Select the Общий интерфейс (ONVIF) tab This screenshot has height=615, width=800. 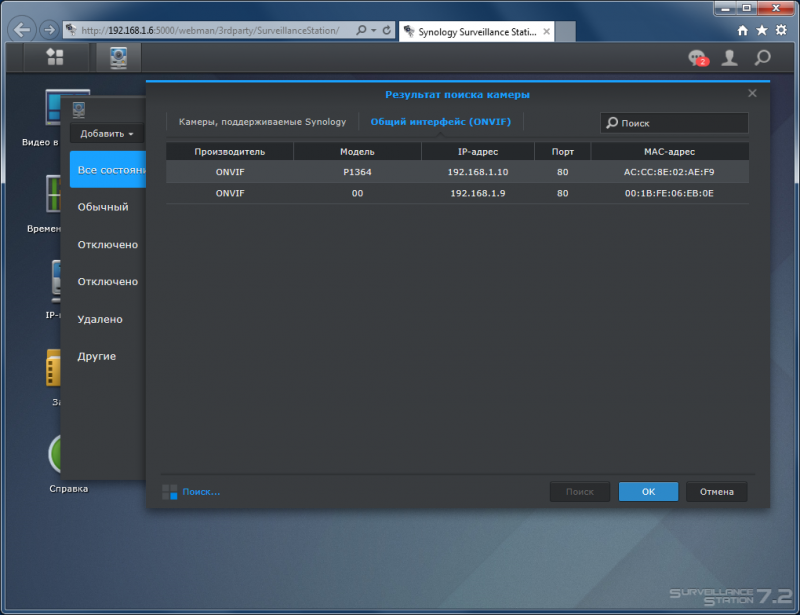click(x=441, y=122)
